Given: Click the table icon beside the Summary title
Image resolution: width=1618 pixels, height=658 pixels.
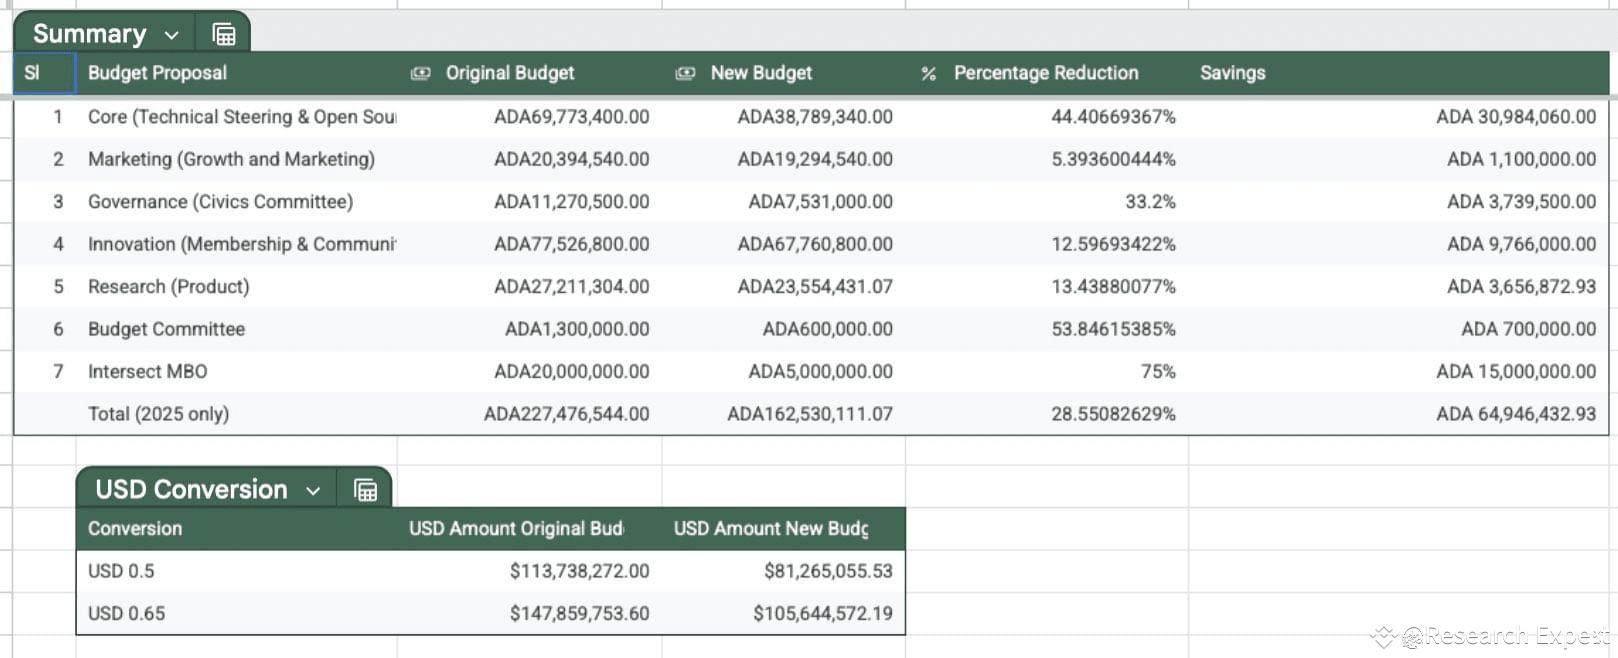Looking at the screenshot, I should point(224,34).
